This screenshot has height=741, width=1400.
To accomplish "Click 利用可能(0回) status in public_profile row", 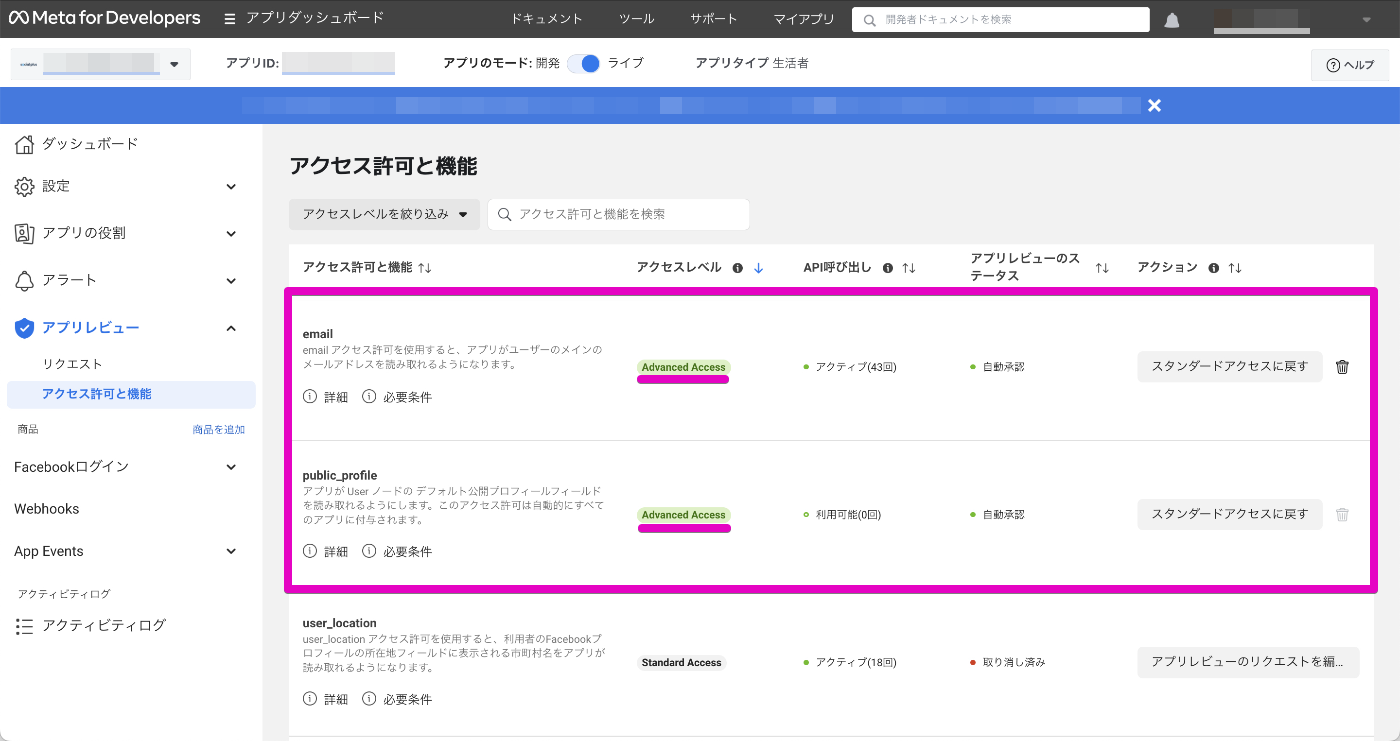I will coord(842,515).
